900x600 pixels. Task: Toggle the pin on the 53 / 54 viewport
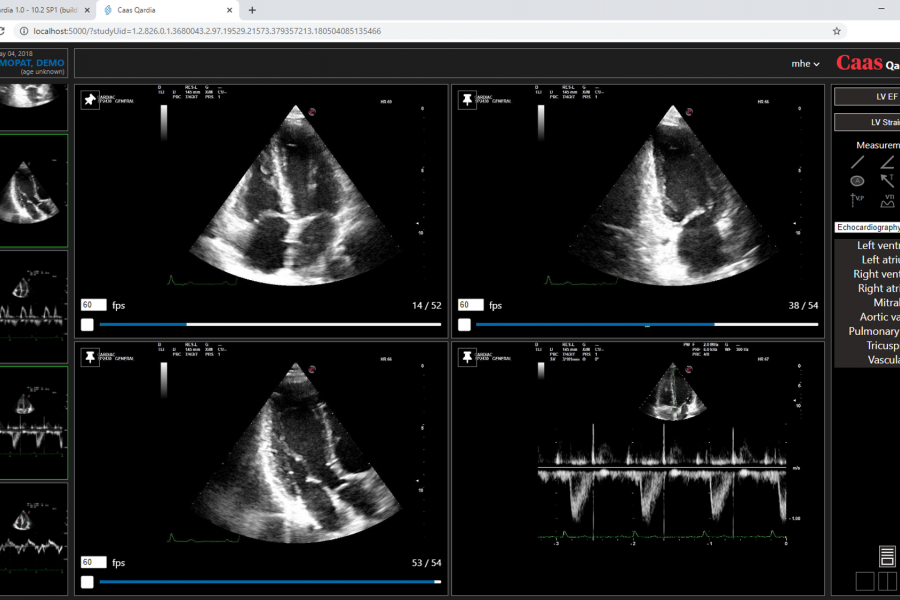(x=90, y=357)
